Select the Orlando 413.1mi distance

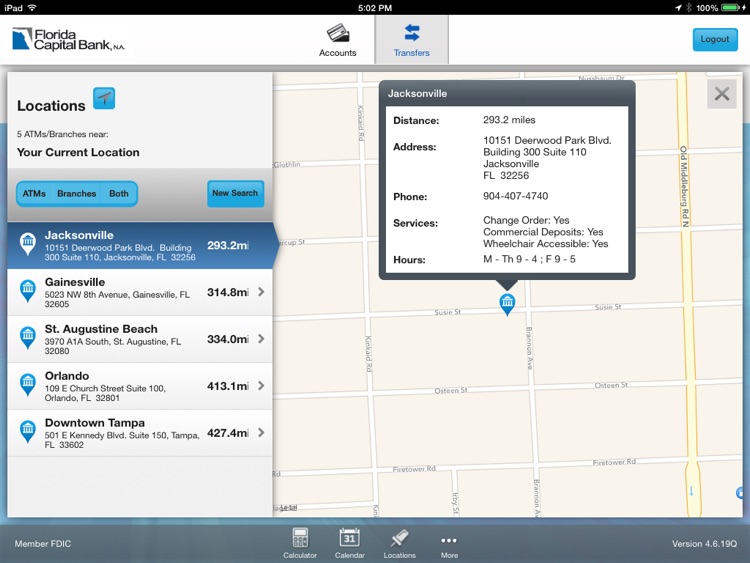click(228, 386)
